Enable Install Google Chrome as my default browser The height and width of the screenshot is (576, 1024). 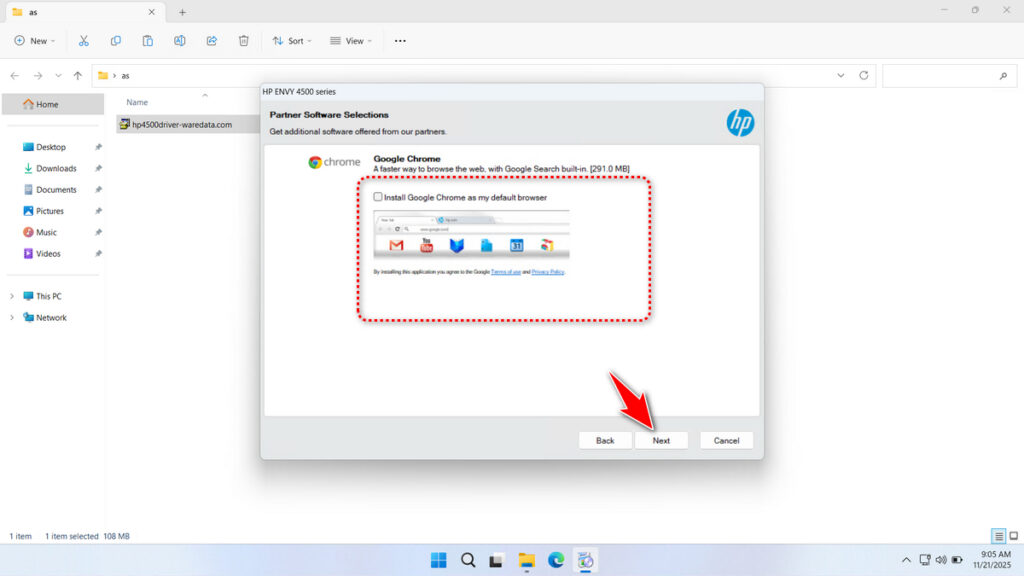point(378,197)
